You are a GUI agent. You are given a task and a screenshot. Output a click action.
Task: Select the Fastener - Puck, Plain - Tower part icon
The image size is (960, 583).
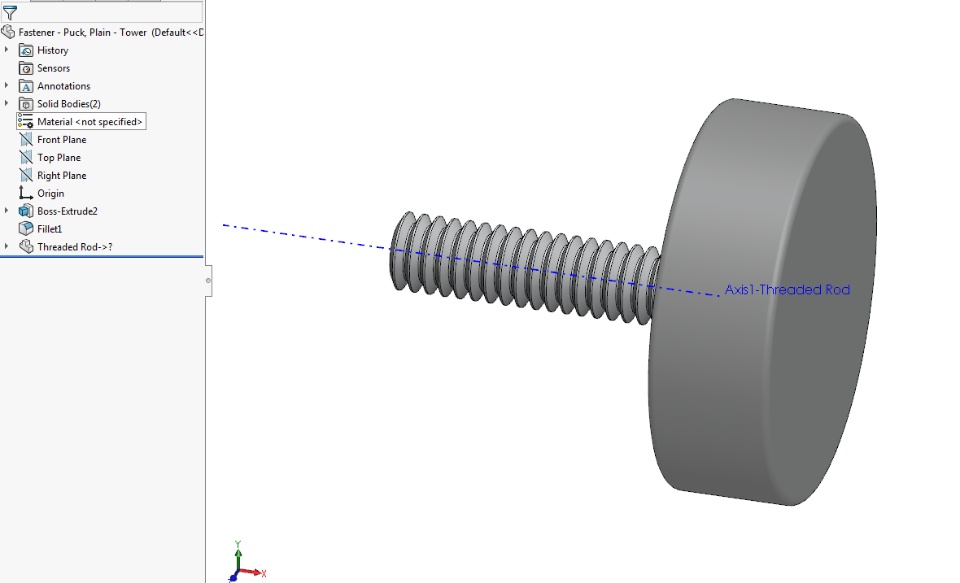click(x=8, y=32)
